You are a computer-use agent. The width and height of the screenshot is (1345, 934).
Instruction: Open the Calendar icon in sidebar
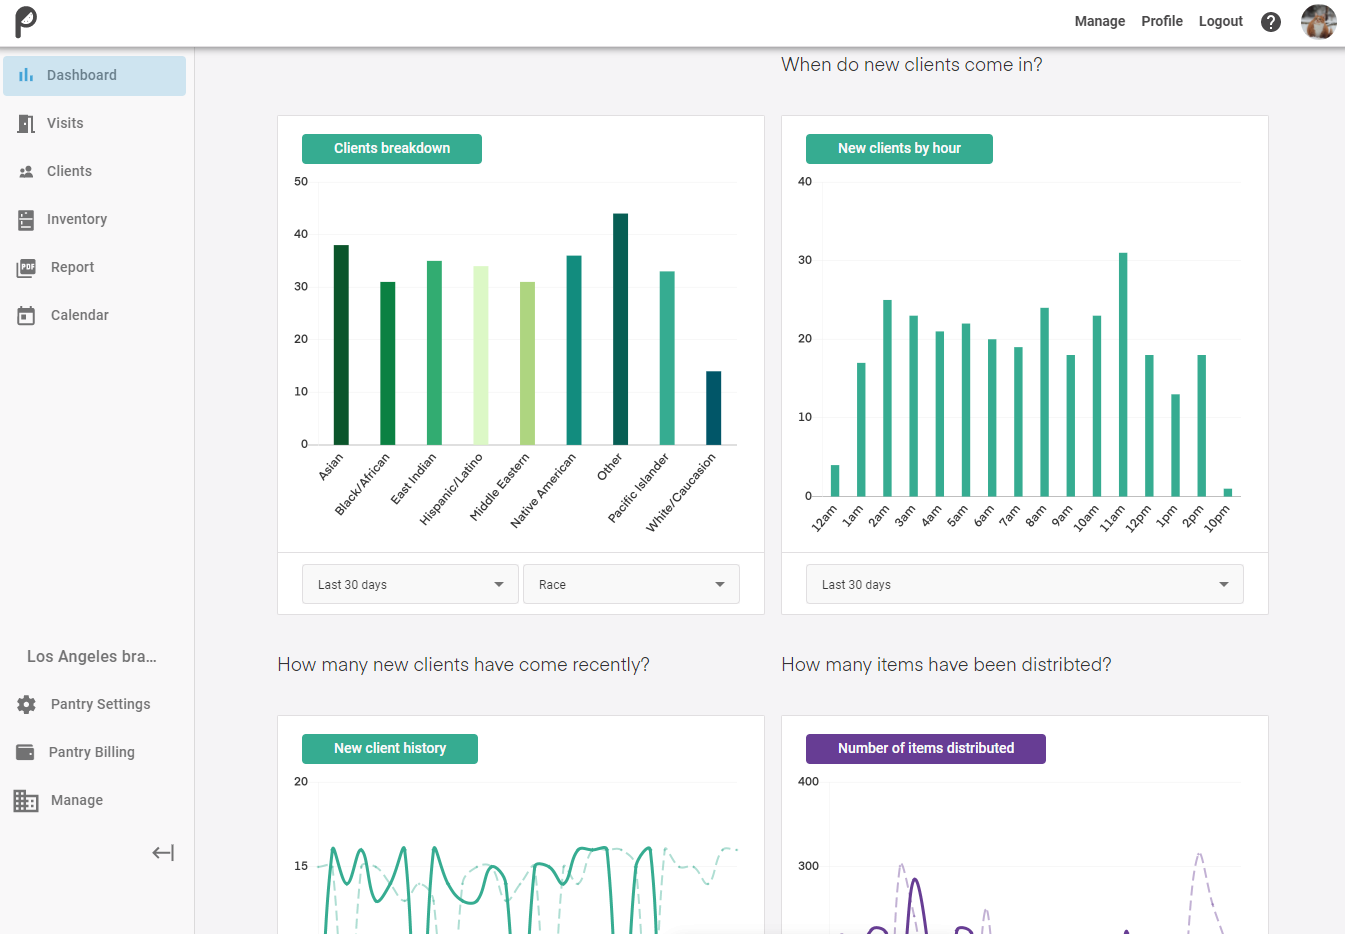click(26, 316)
